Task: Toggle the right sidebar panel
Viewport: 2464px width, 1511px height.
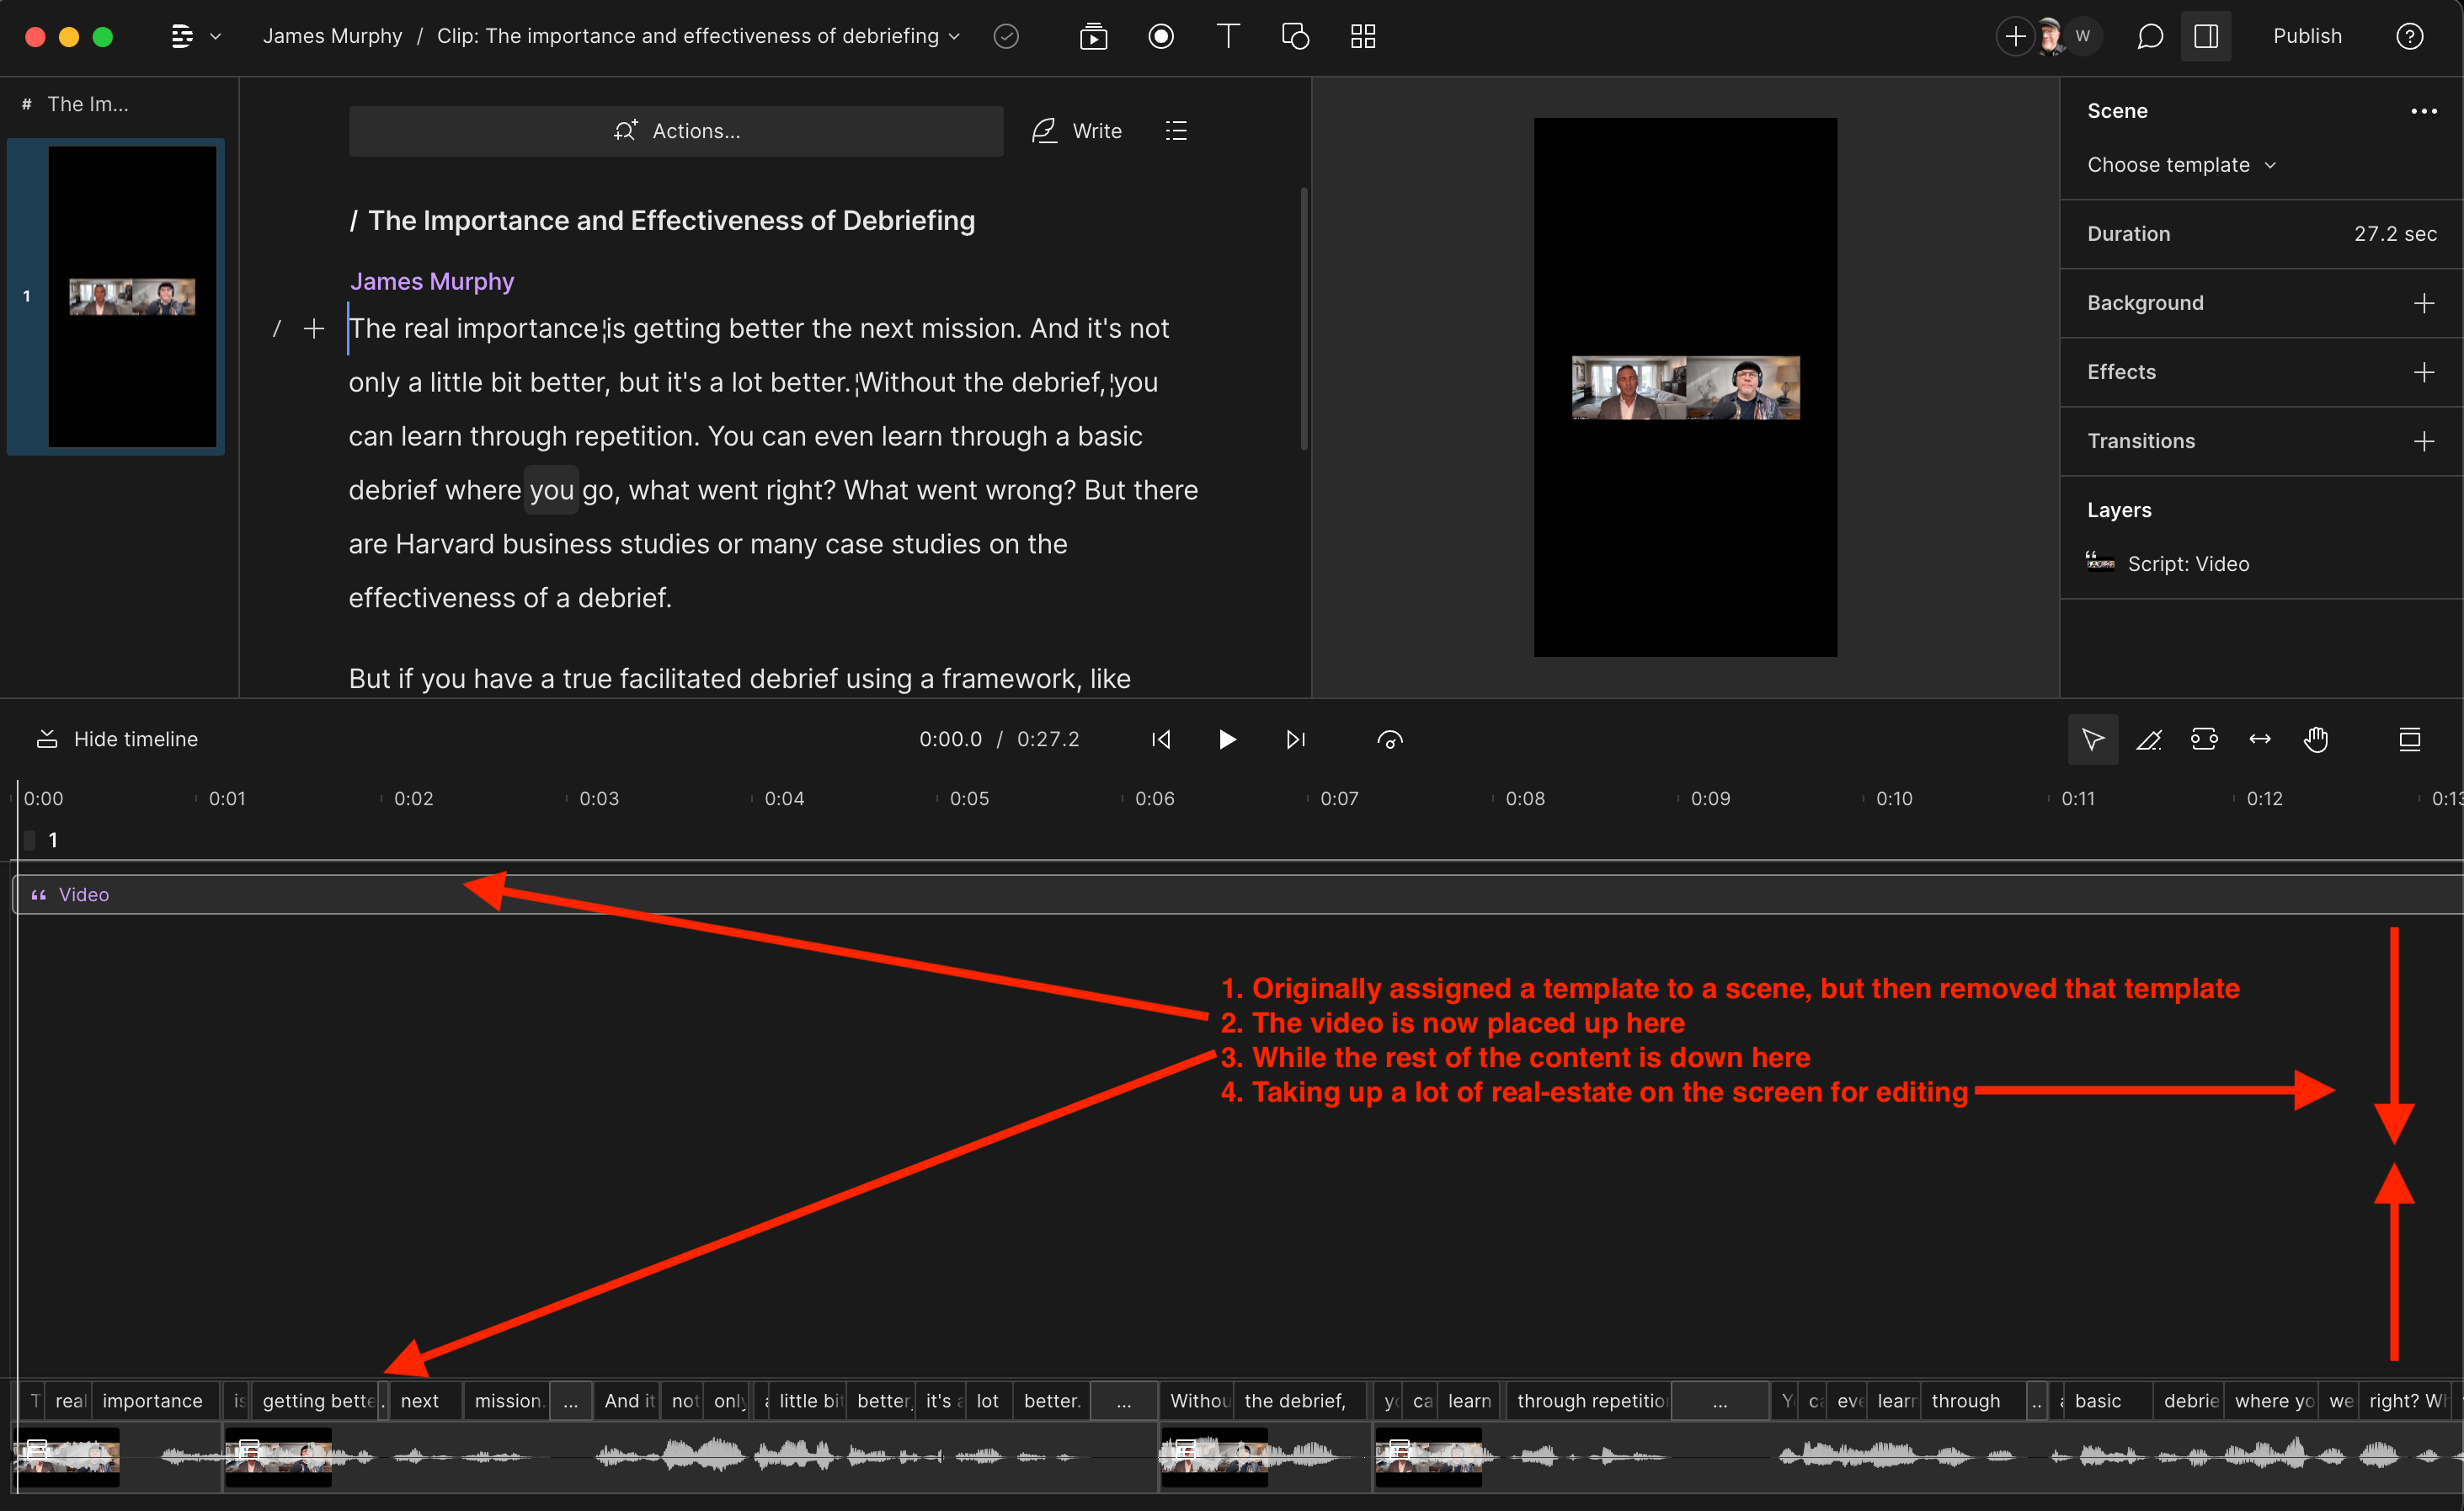Action: tap(2205, 37)
